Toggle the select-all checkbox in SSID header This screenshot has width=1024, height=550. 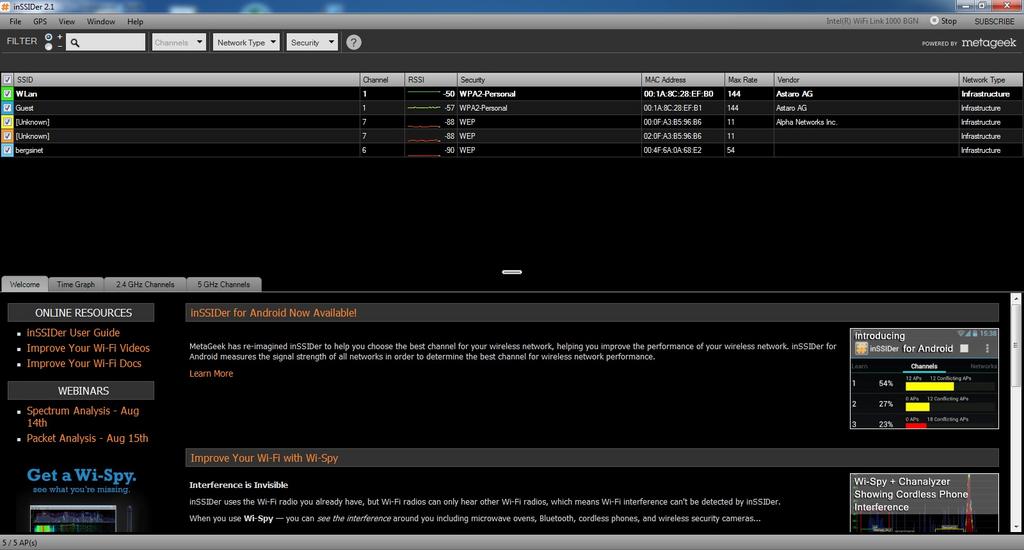[x=7, y=80]
